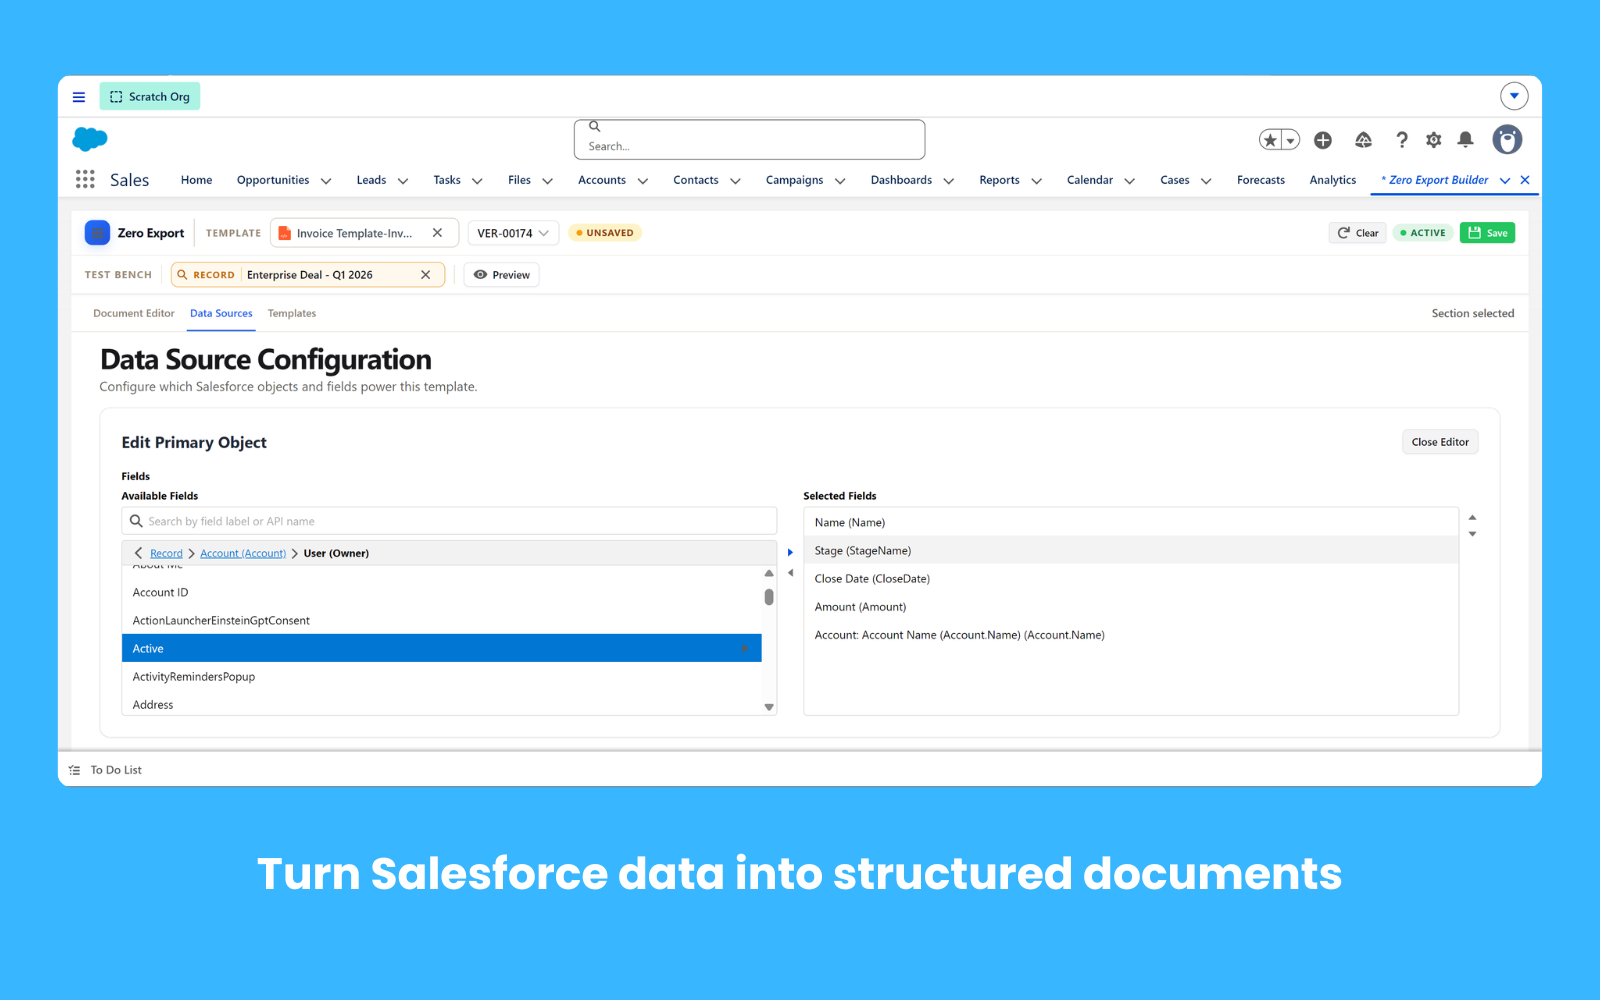Click the Preview button

coord(501,275)
